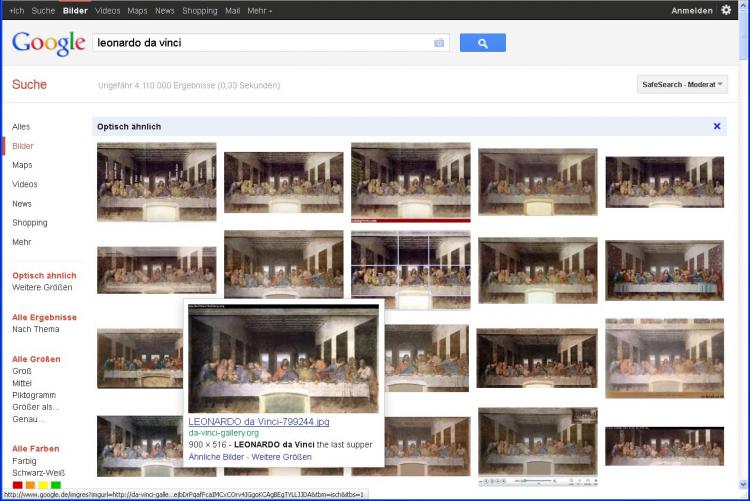
Task: Open search by image camera icon
Action: pyautogui.click(x=439, y=43)
